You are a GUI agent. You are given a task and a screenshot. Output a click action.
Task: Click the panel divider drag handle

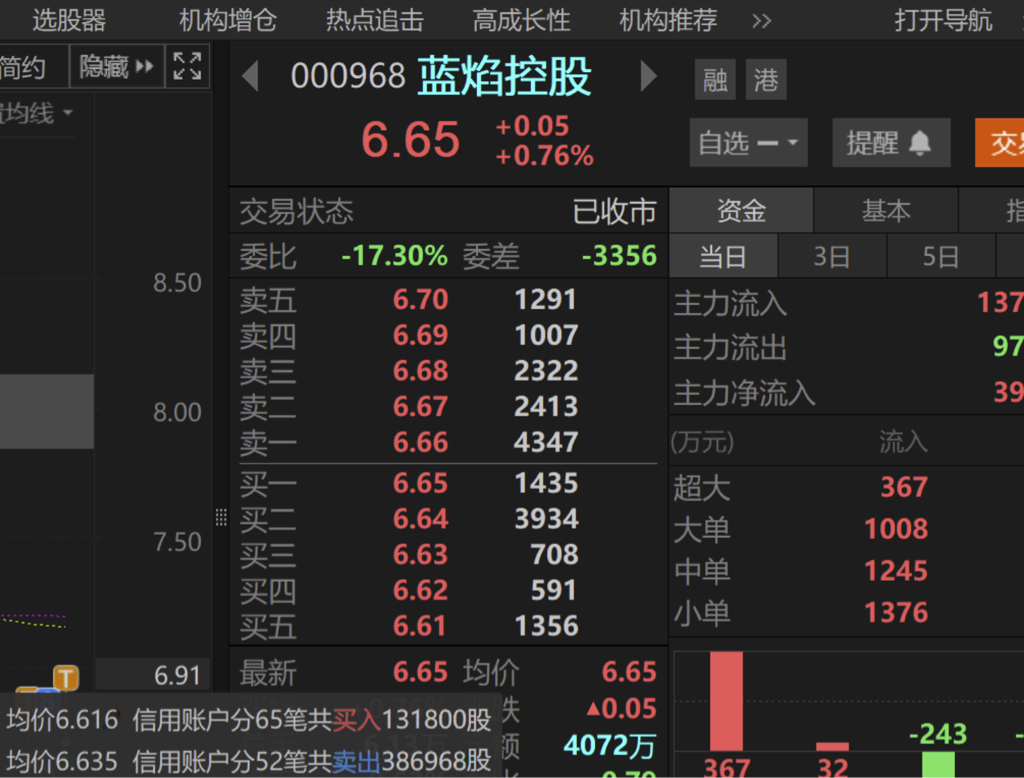(221, 517)
